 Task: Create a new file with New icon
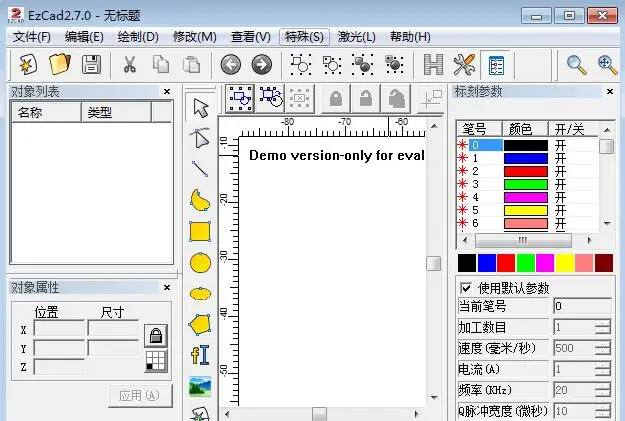(28, 64)
